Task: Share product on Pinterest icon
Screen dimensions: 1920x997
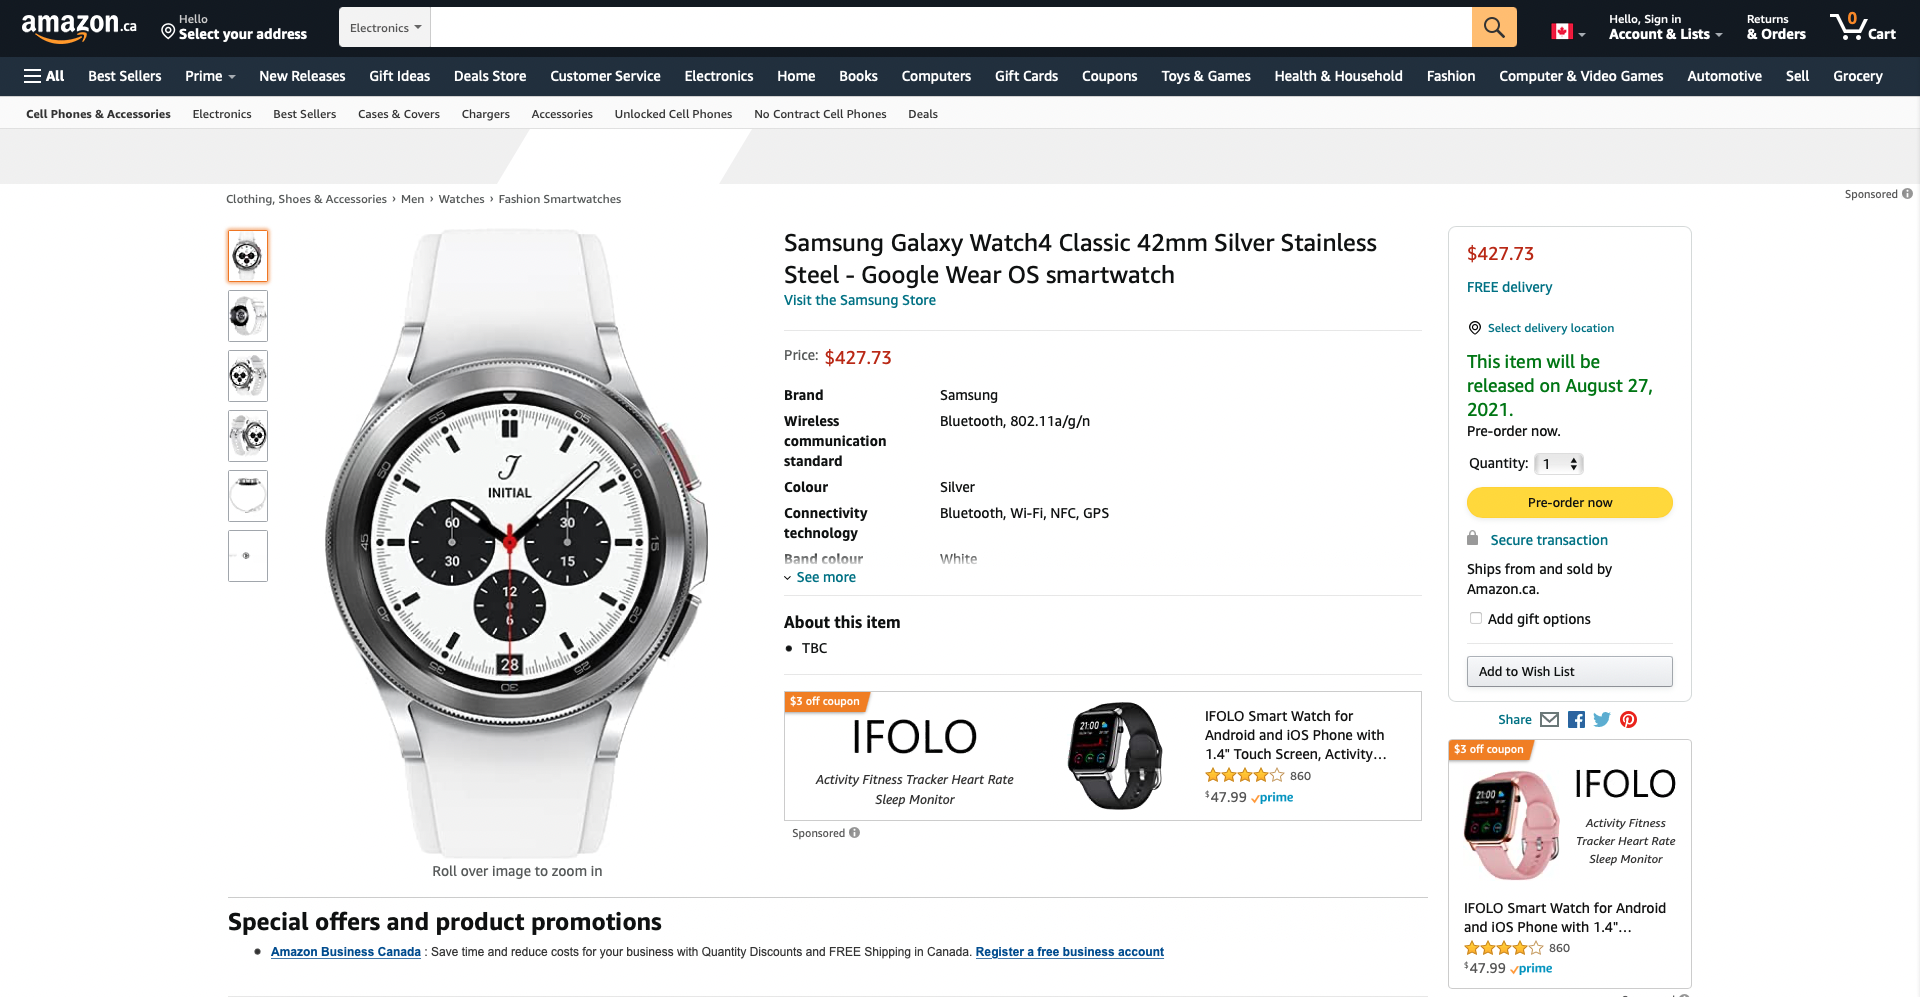Action: [1629, 719]
